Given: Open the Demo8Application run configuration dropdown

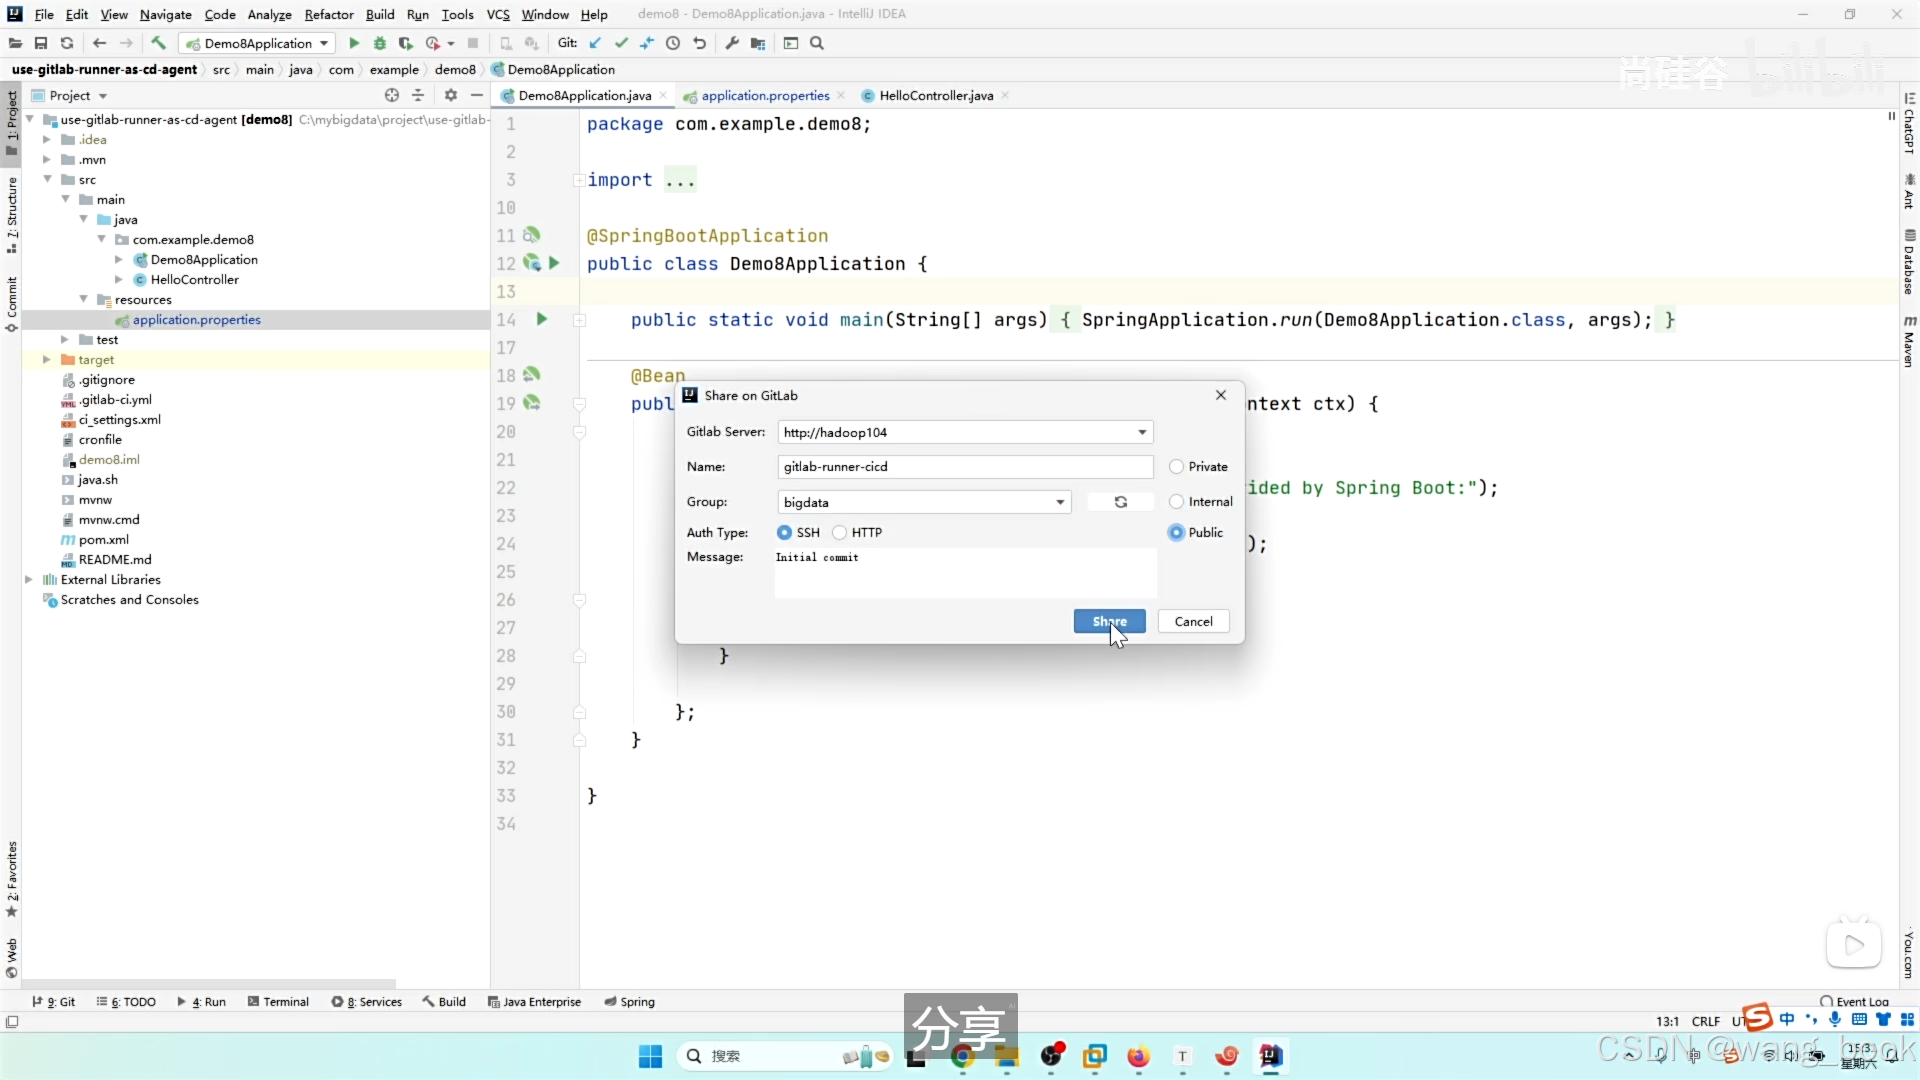Looking at the screenshot, I should coord(257,43).
